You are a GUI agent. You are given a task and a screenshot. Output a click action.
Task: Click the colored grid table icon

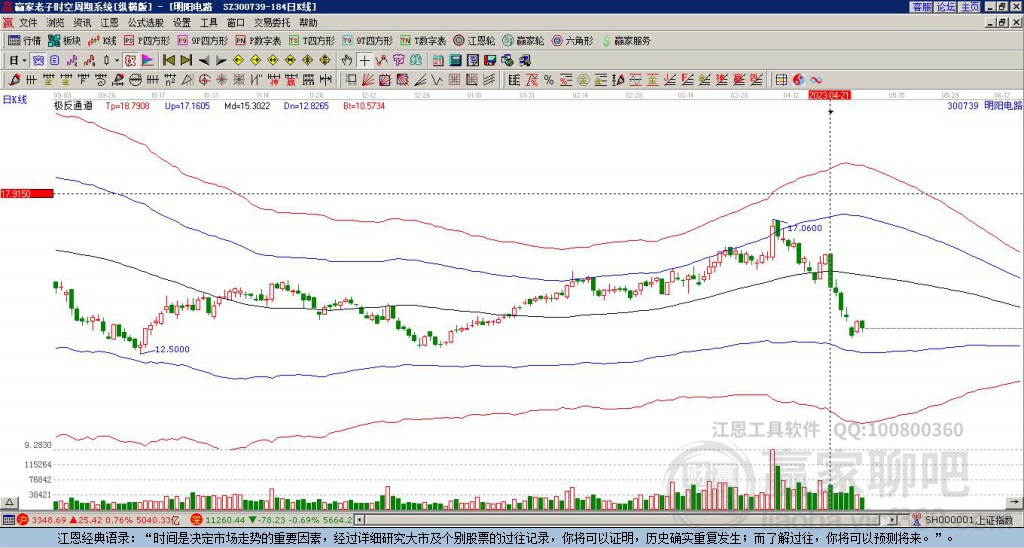(780, 80)
